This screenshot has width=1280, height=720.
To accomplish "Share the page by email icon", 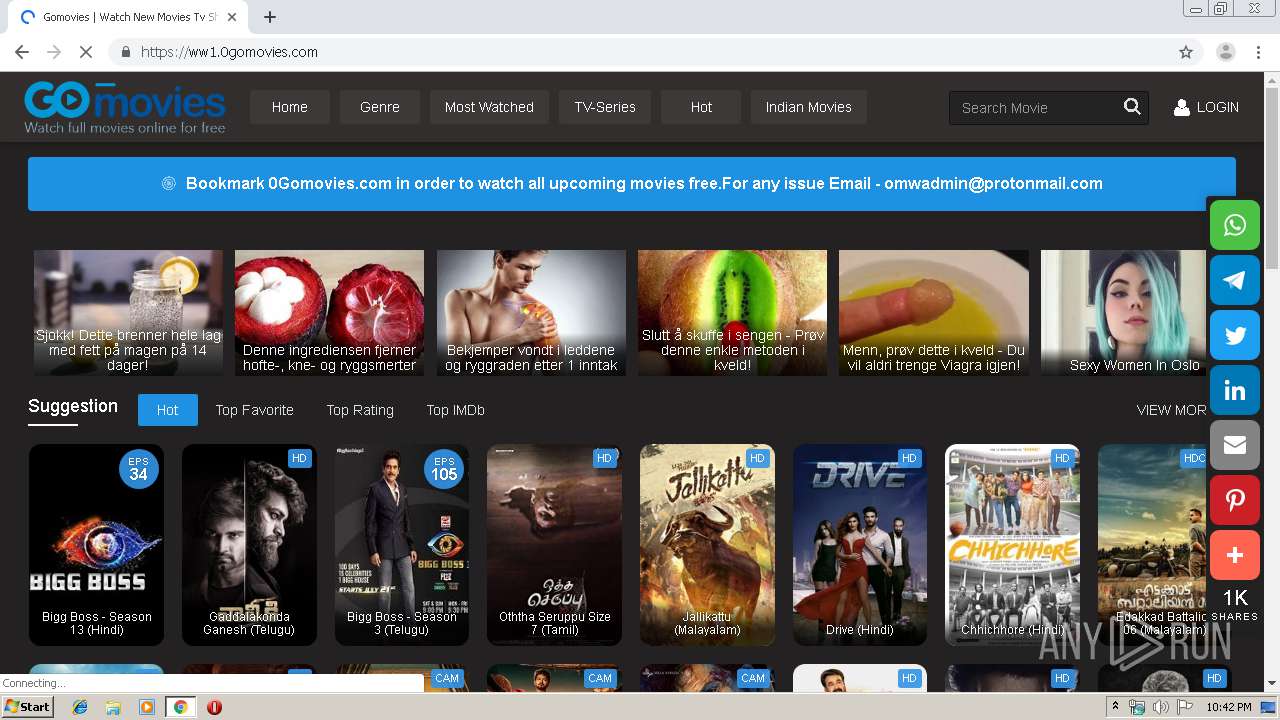I will [1235, 445].
